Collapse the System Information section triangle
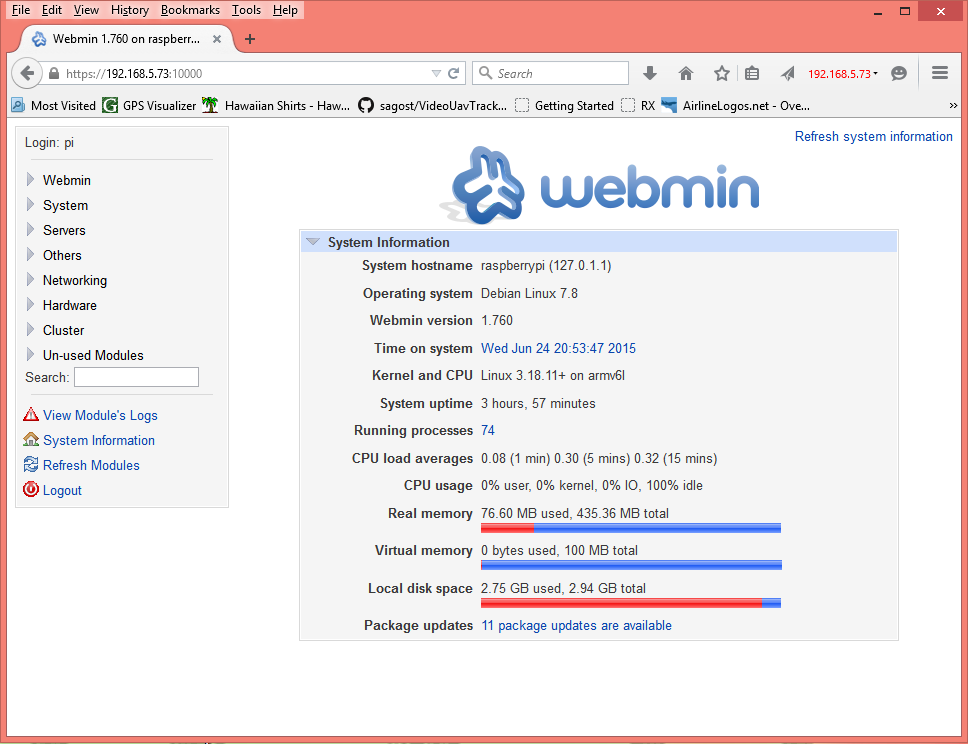968x744 pixels. pos(313,242)
